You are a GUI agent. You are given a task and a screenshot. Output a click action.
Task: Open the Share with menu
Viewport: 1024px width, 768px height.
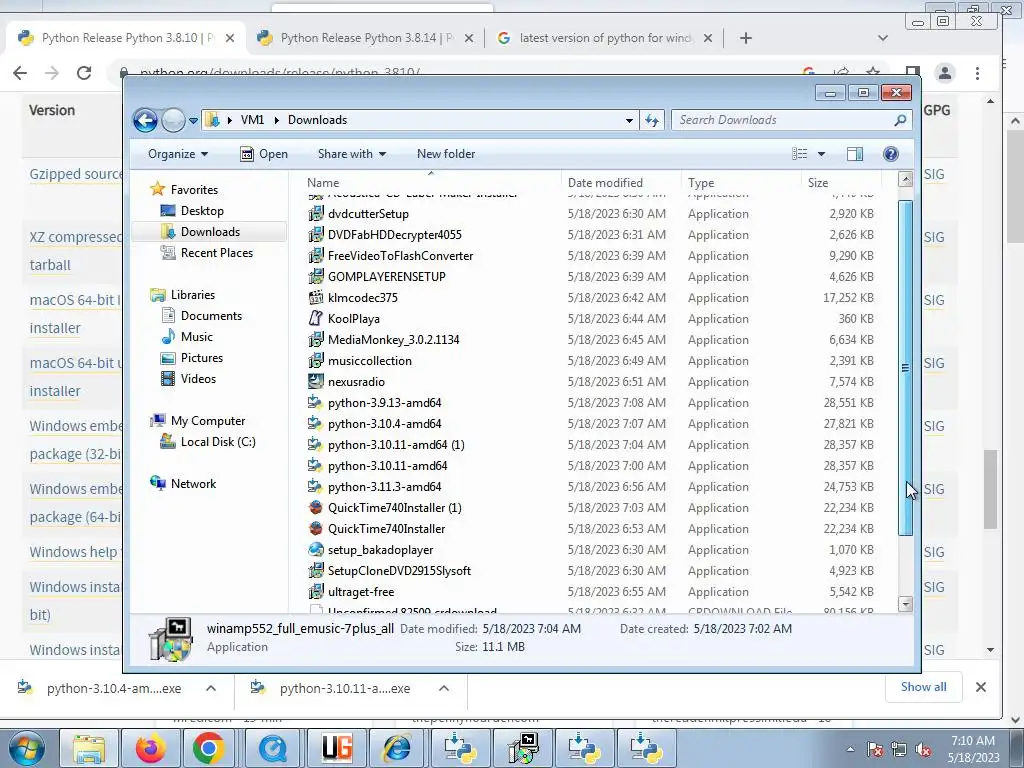tap(351, 154)
